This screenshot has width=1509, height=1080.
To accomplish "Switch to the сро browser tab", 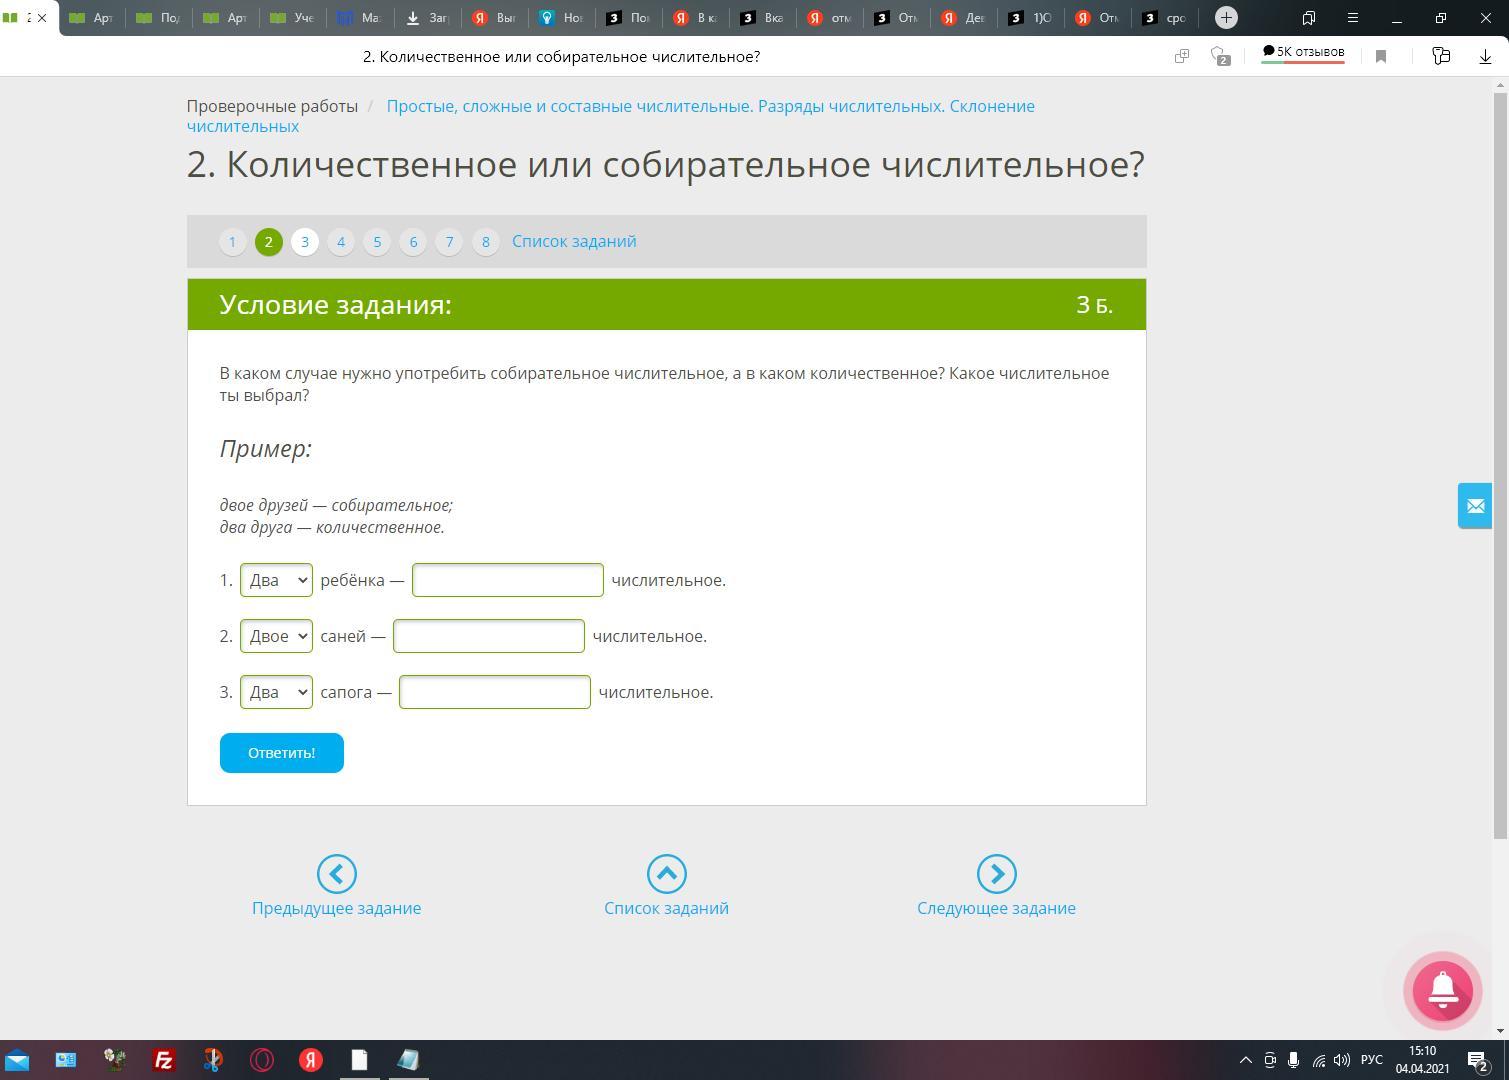I will coord(1165,18).
